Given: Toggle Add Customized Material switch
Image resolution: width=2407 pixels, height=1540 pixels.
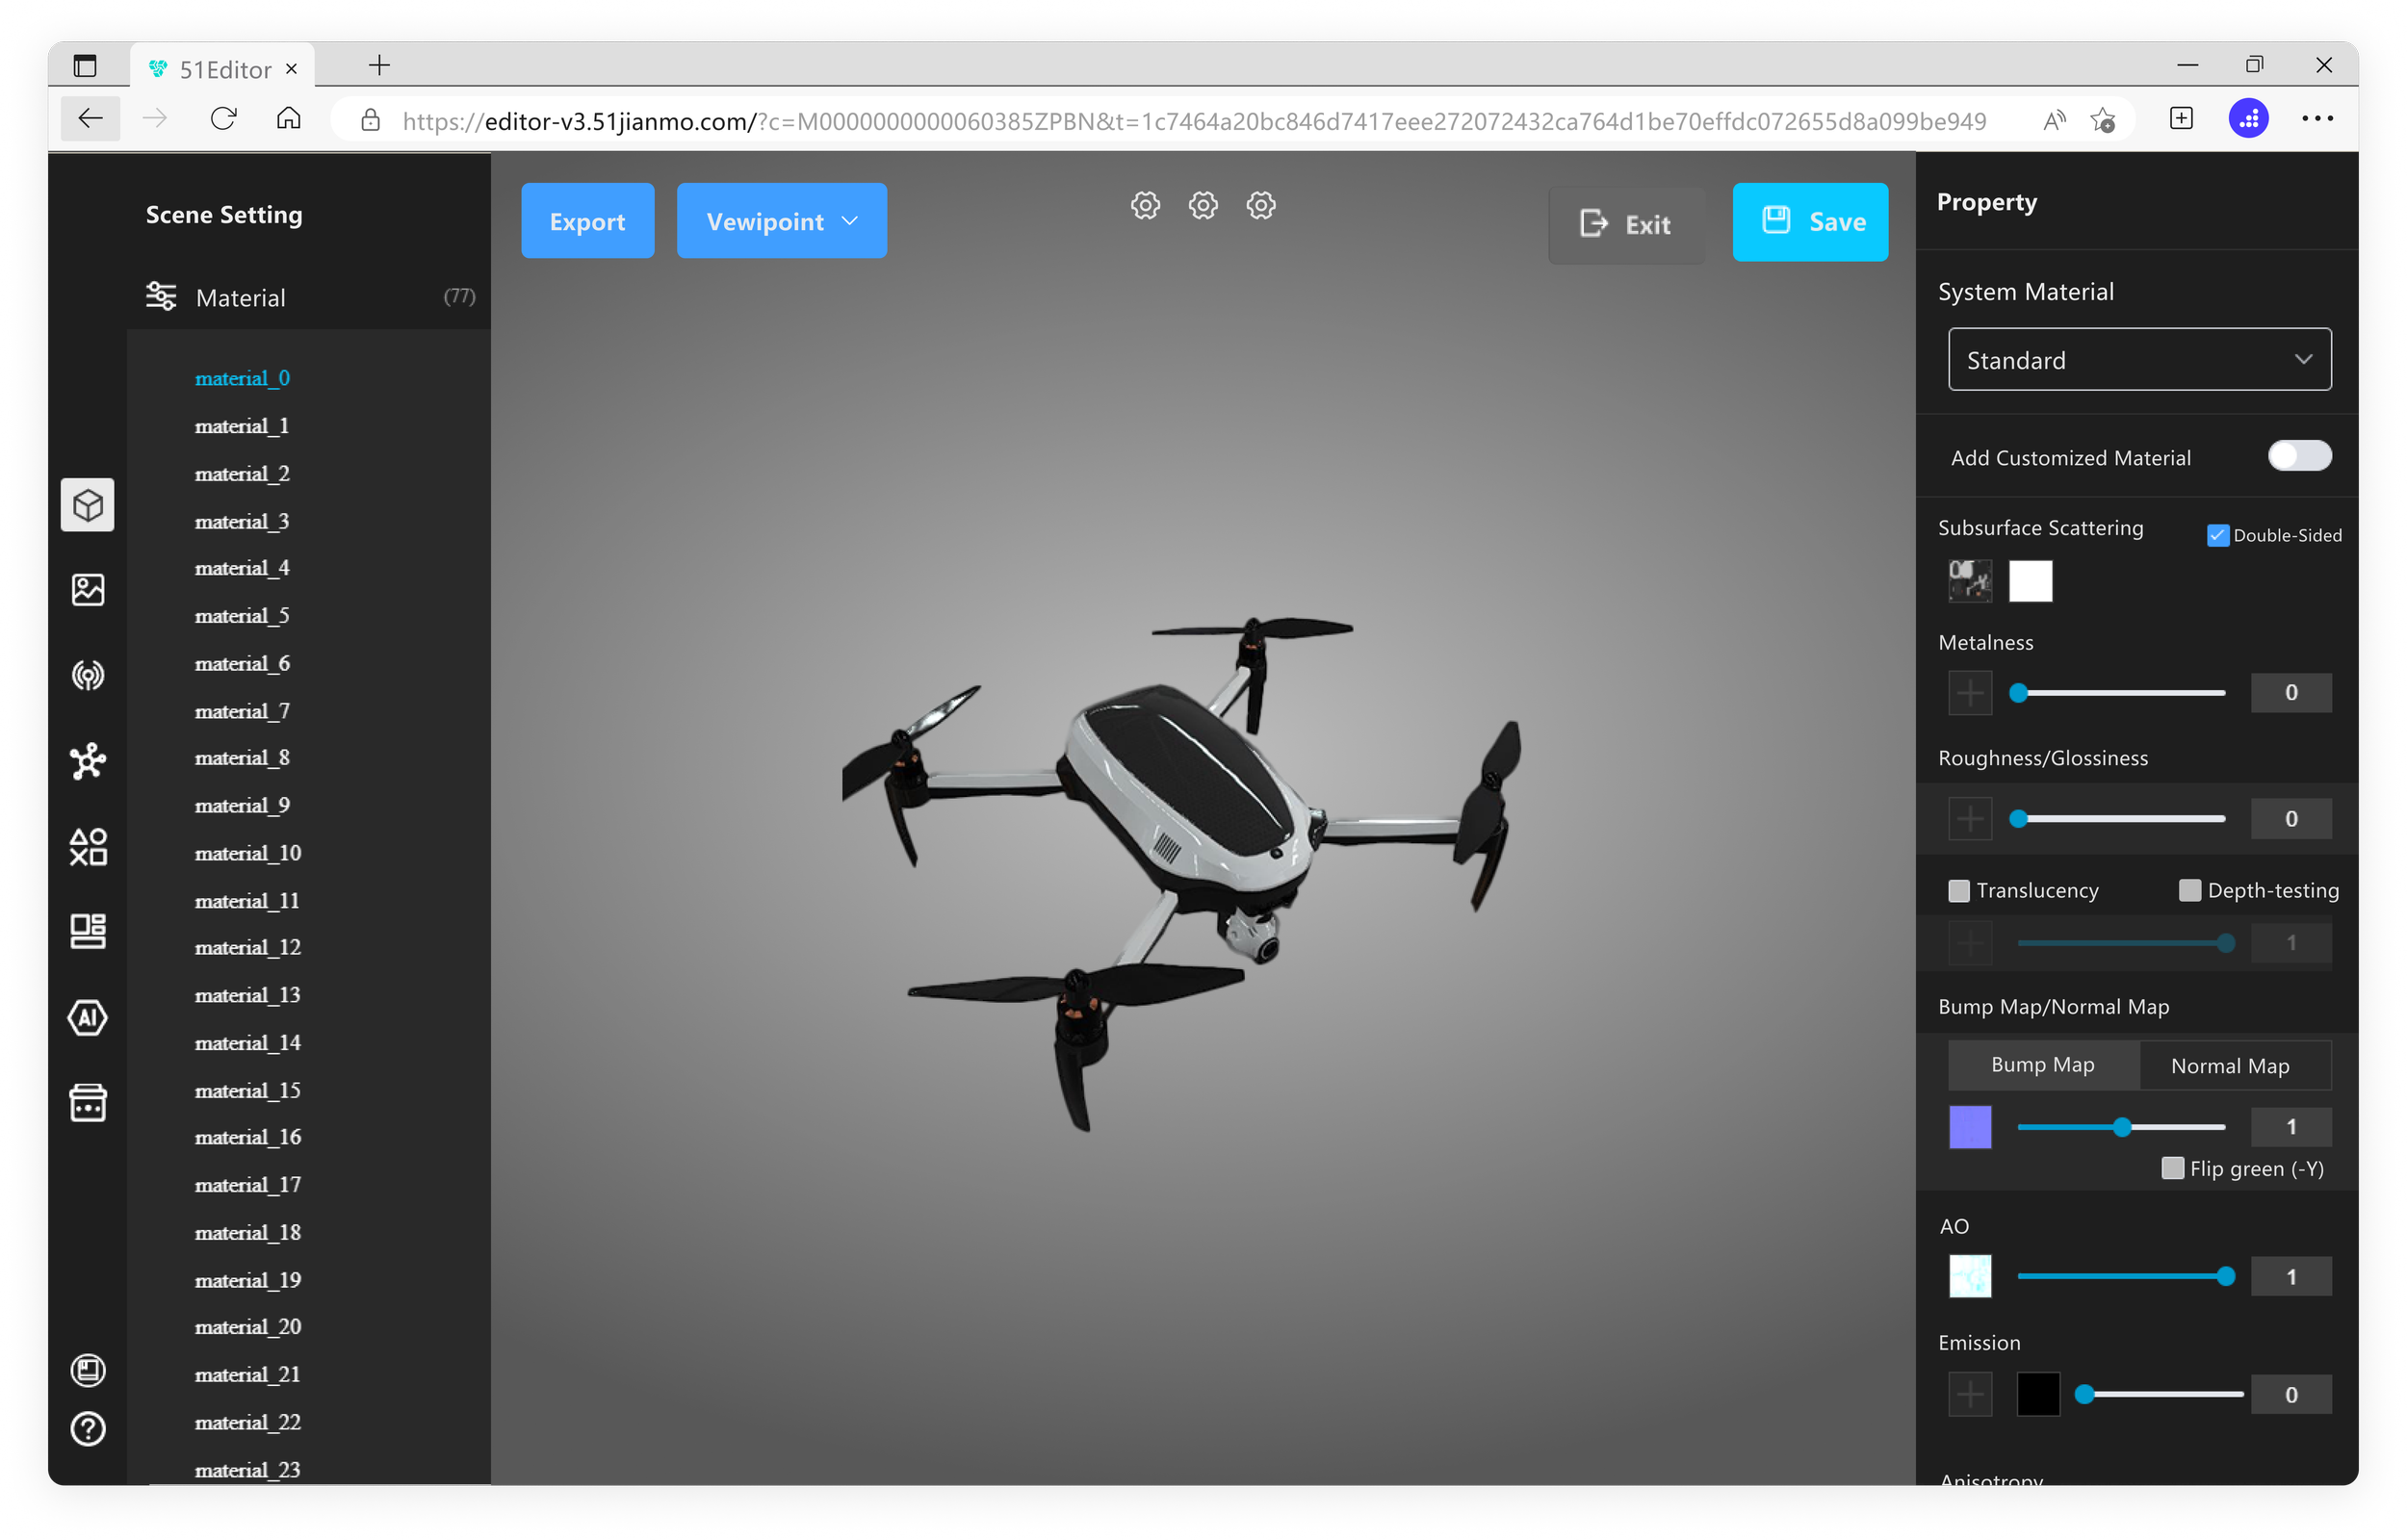Looking at the screenshot, I should (2298, 457).
